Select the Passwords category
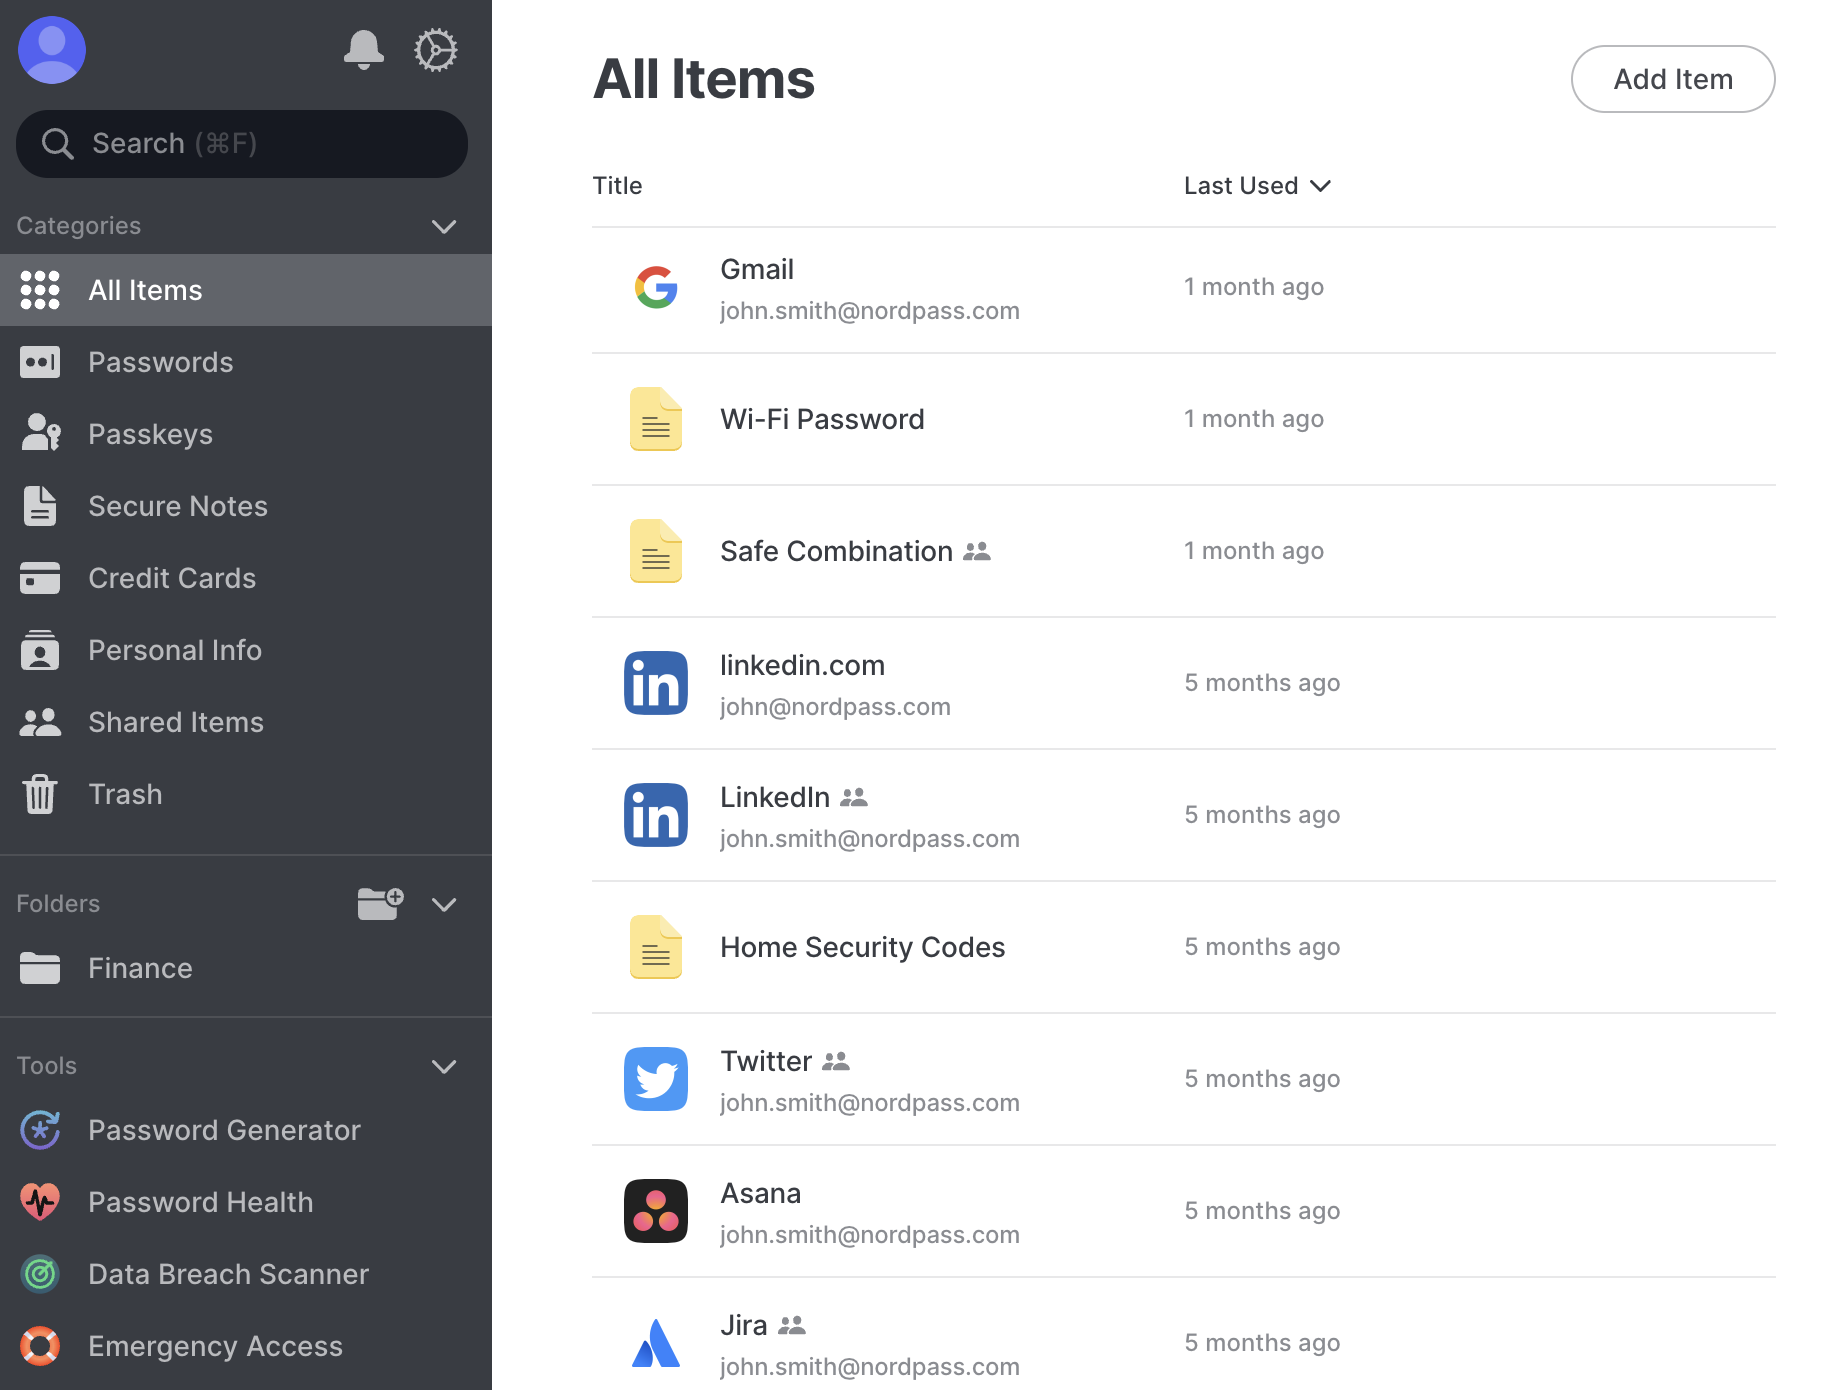This screenshot has height=1390, width=1834. click(160, 362)
